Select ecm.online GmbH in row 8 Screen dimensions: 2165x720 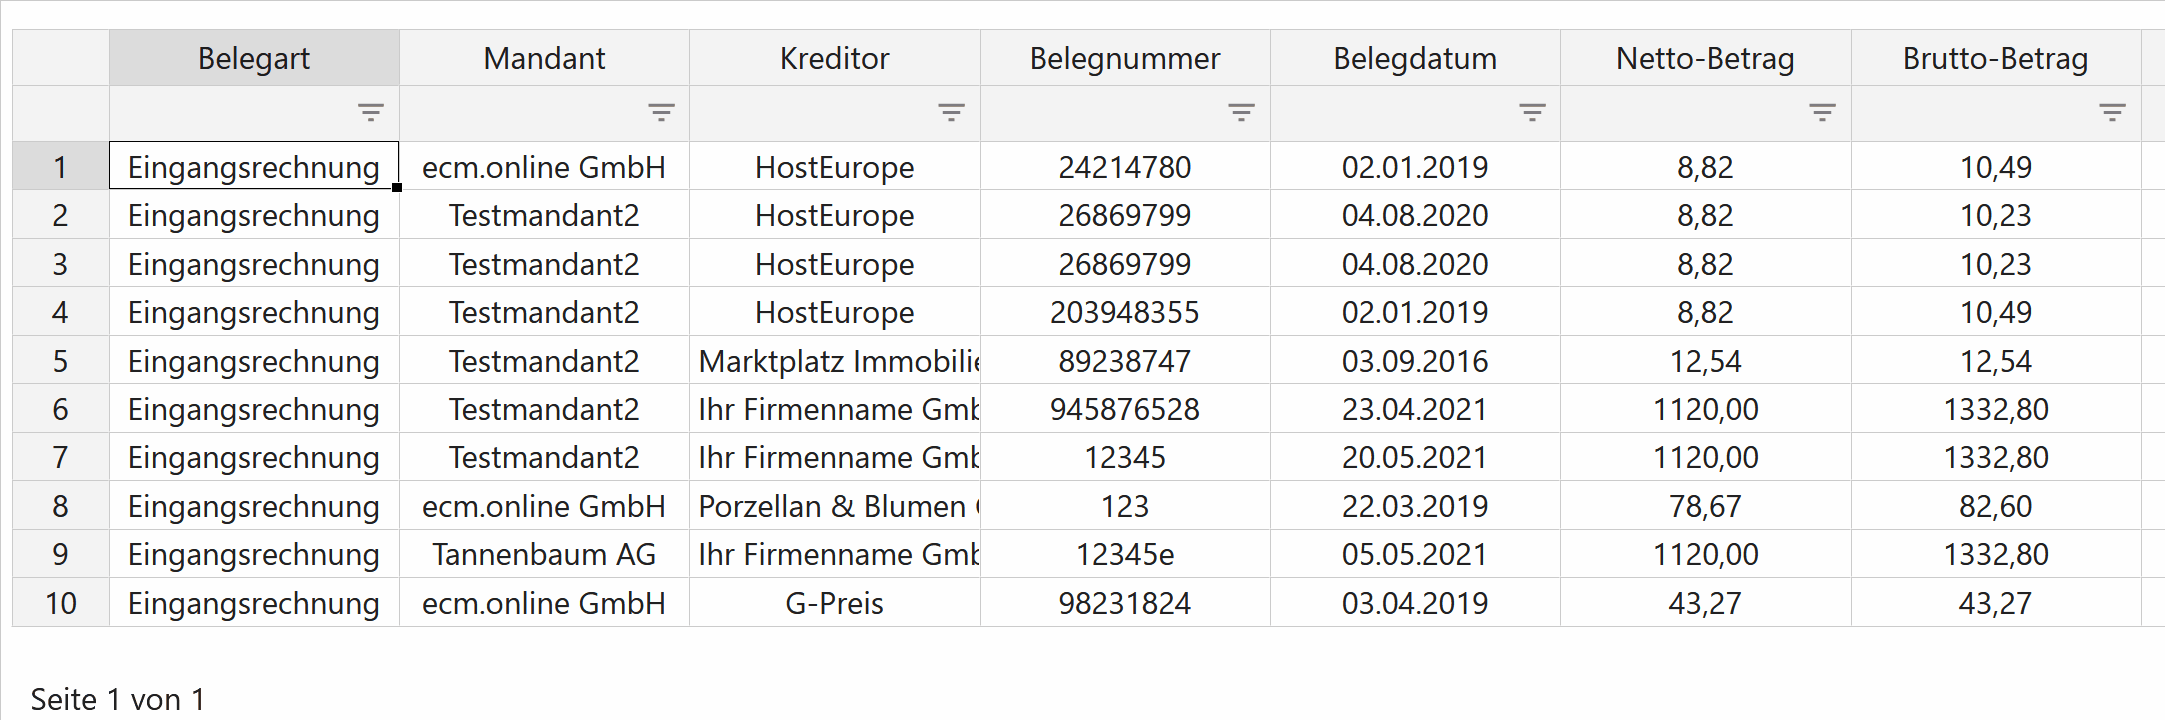point(544,506)
